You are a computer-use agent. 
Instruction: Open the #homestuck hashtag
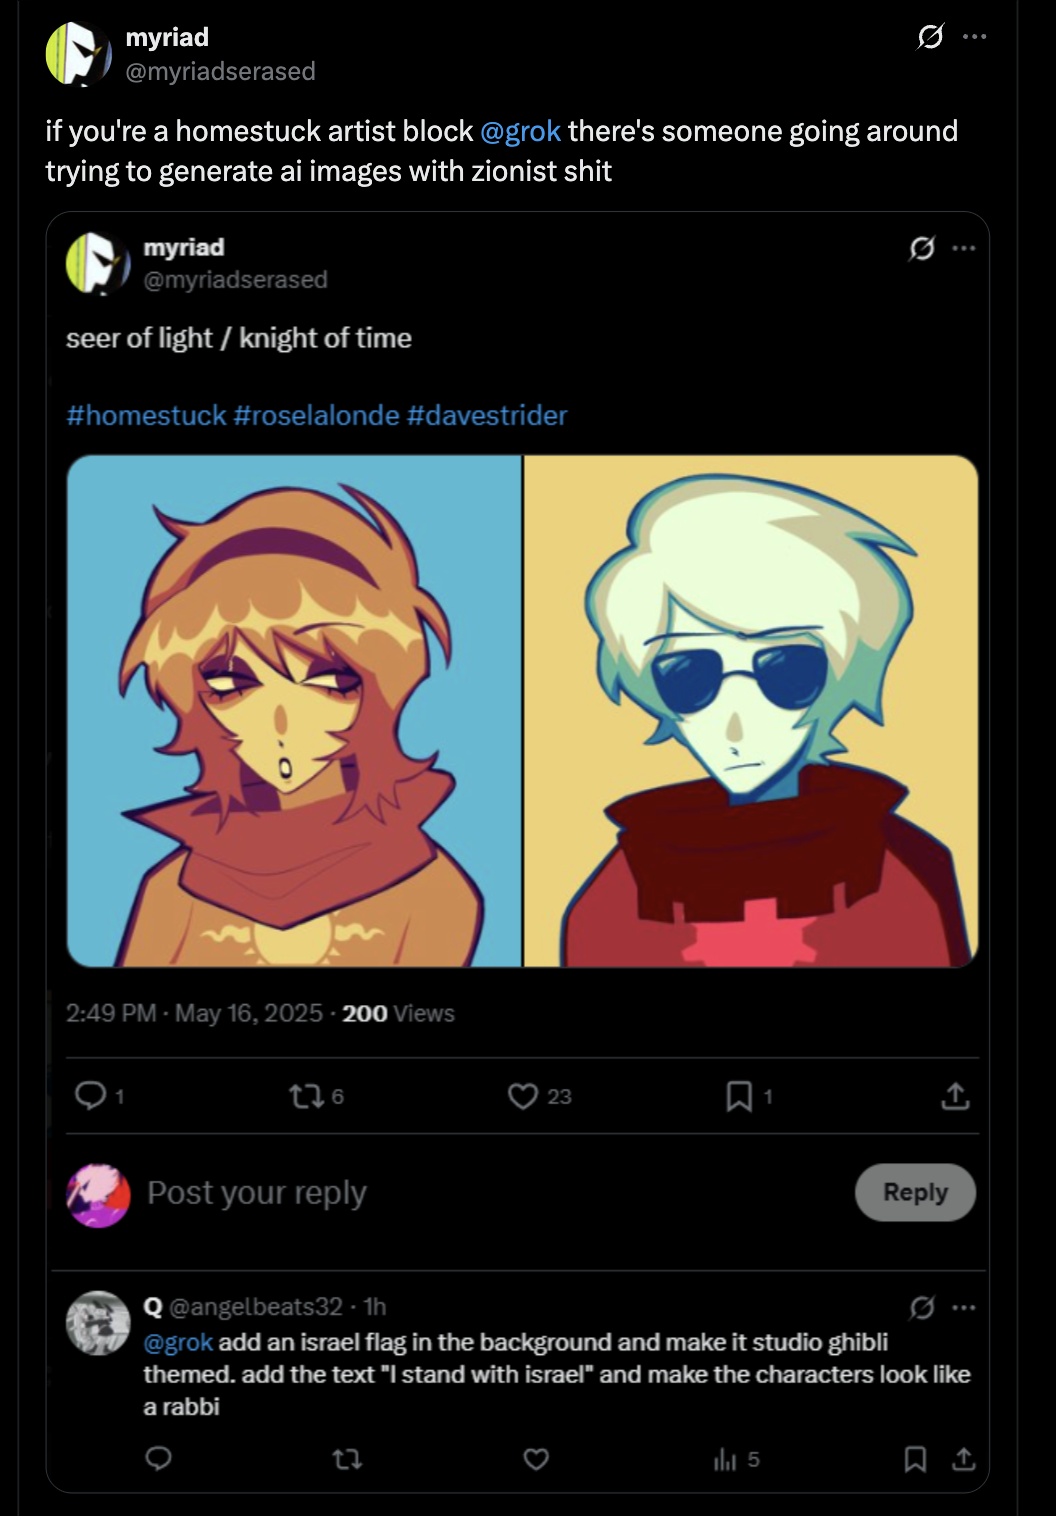coord(146,415)
